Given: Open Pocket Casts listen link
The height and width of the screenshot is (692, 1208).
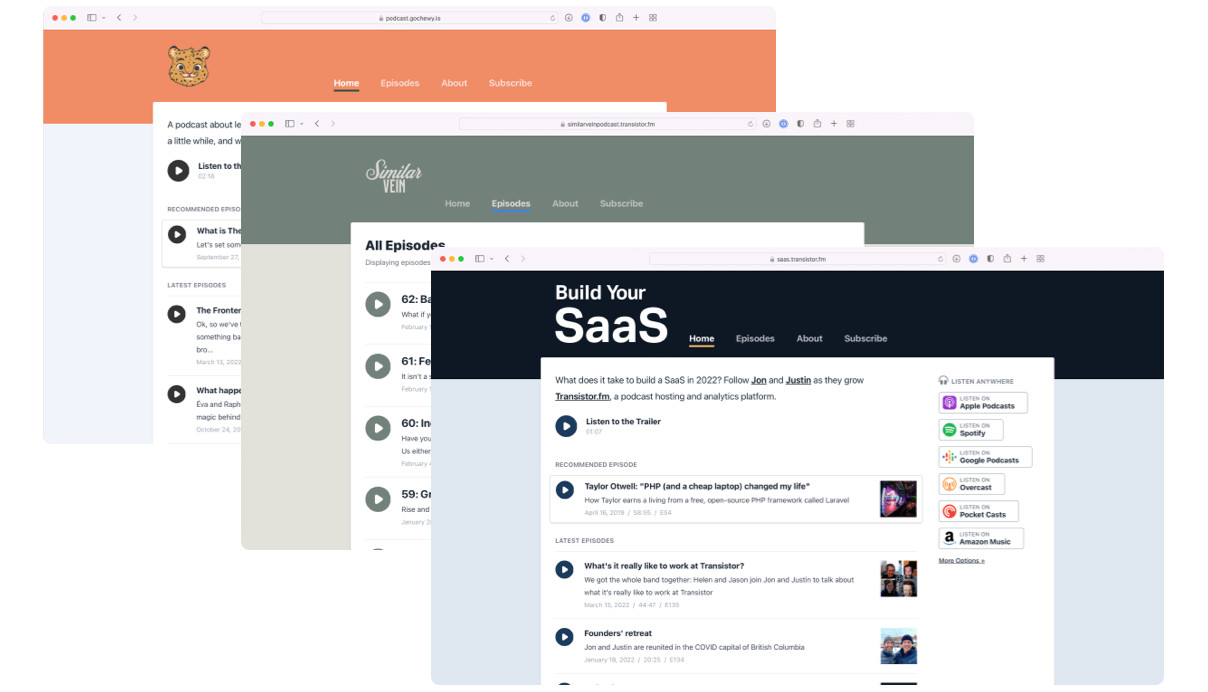Looking at the screenshot, I should [x=978, y=511].
